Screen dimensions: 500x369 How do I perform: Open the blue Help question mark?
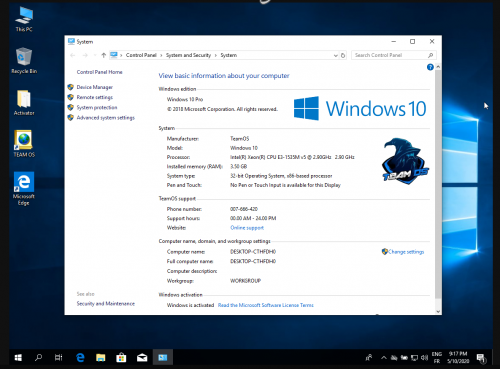click(430, 67)
